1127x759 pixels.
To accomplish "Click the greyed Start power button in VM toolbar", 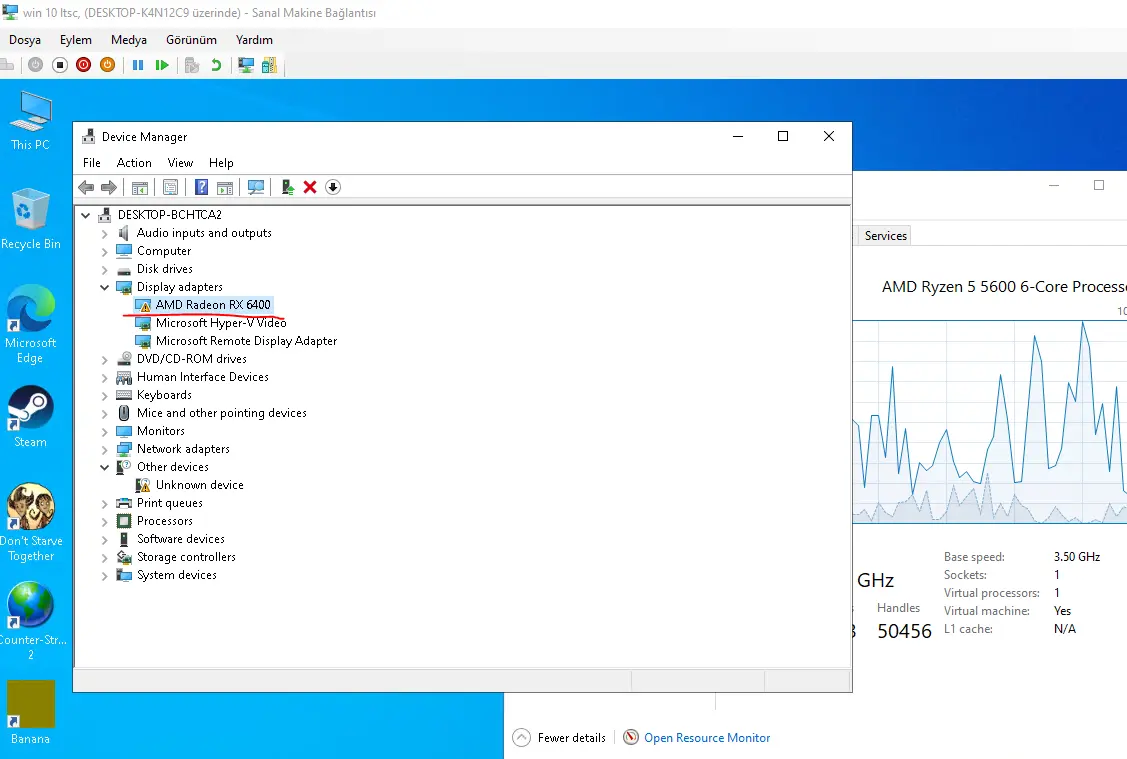I will (35, 65).
